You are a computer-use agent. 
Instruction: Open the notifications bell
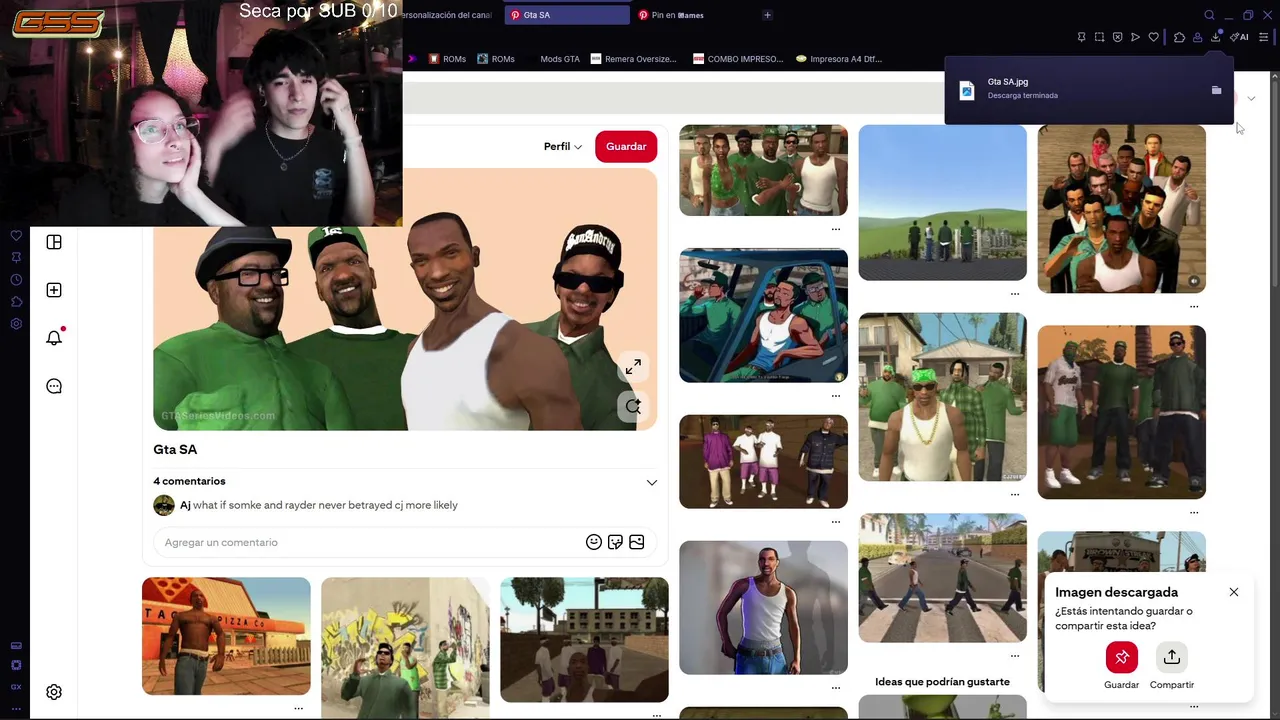tap(54, 338)
